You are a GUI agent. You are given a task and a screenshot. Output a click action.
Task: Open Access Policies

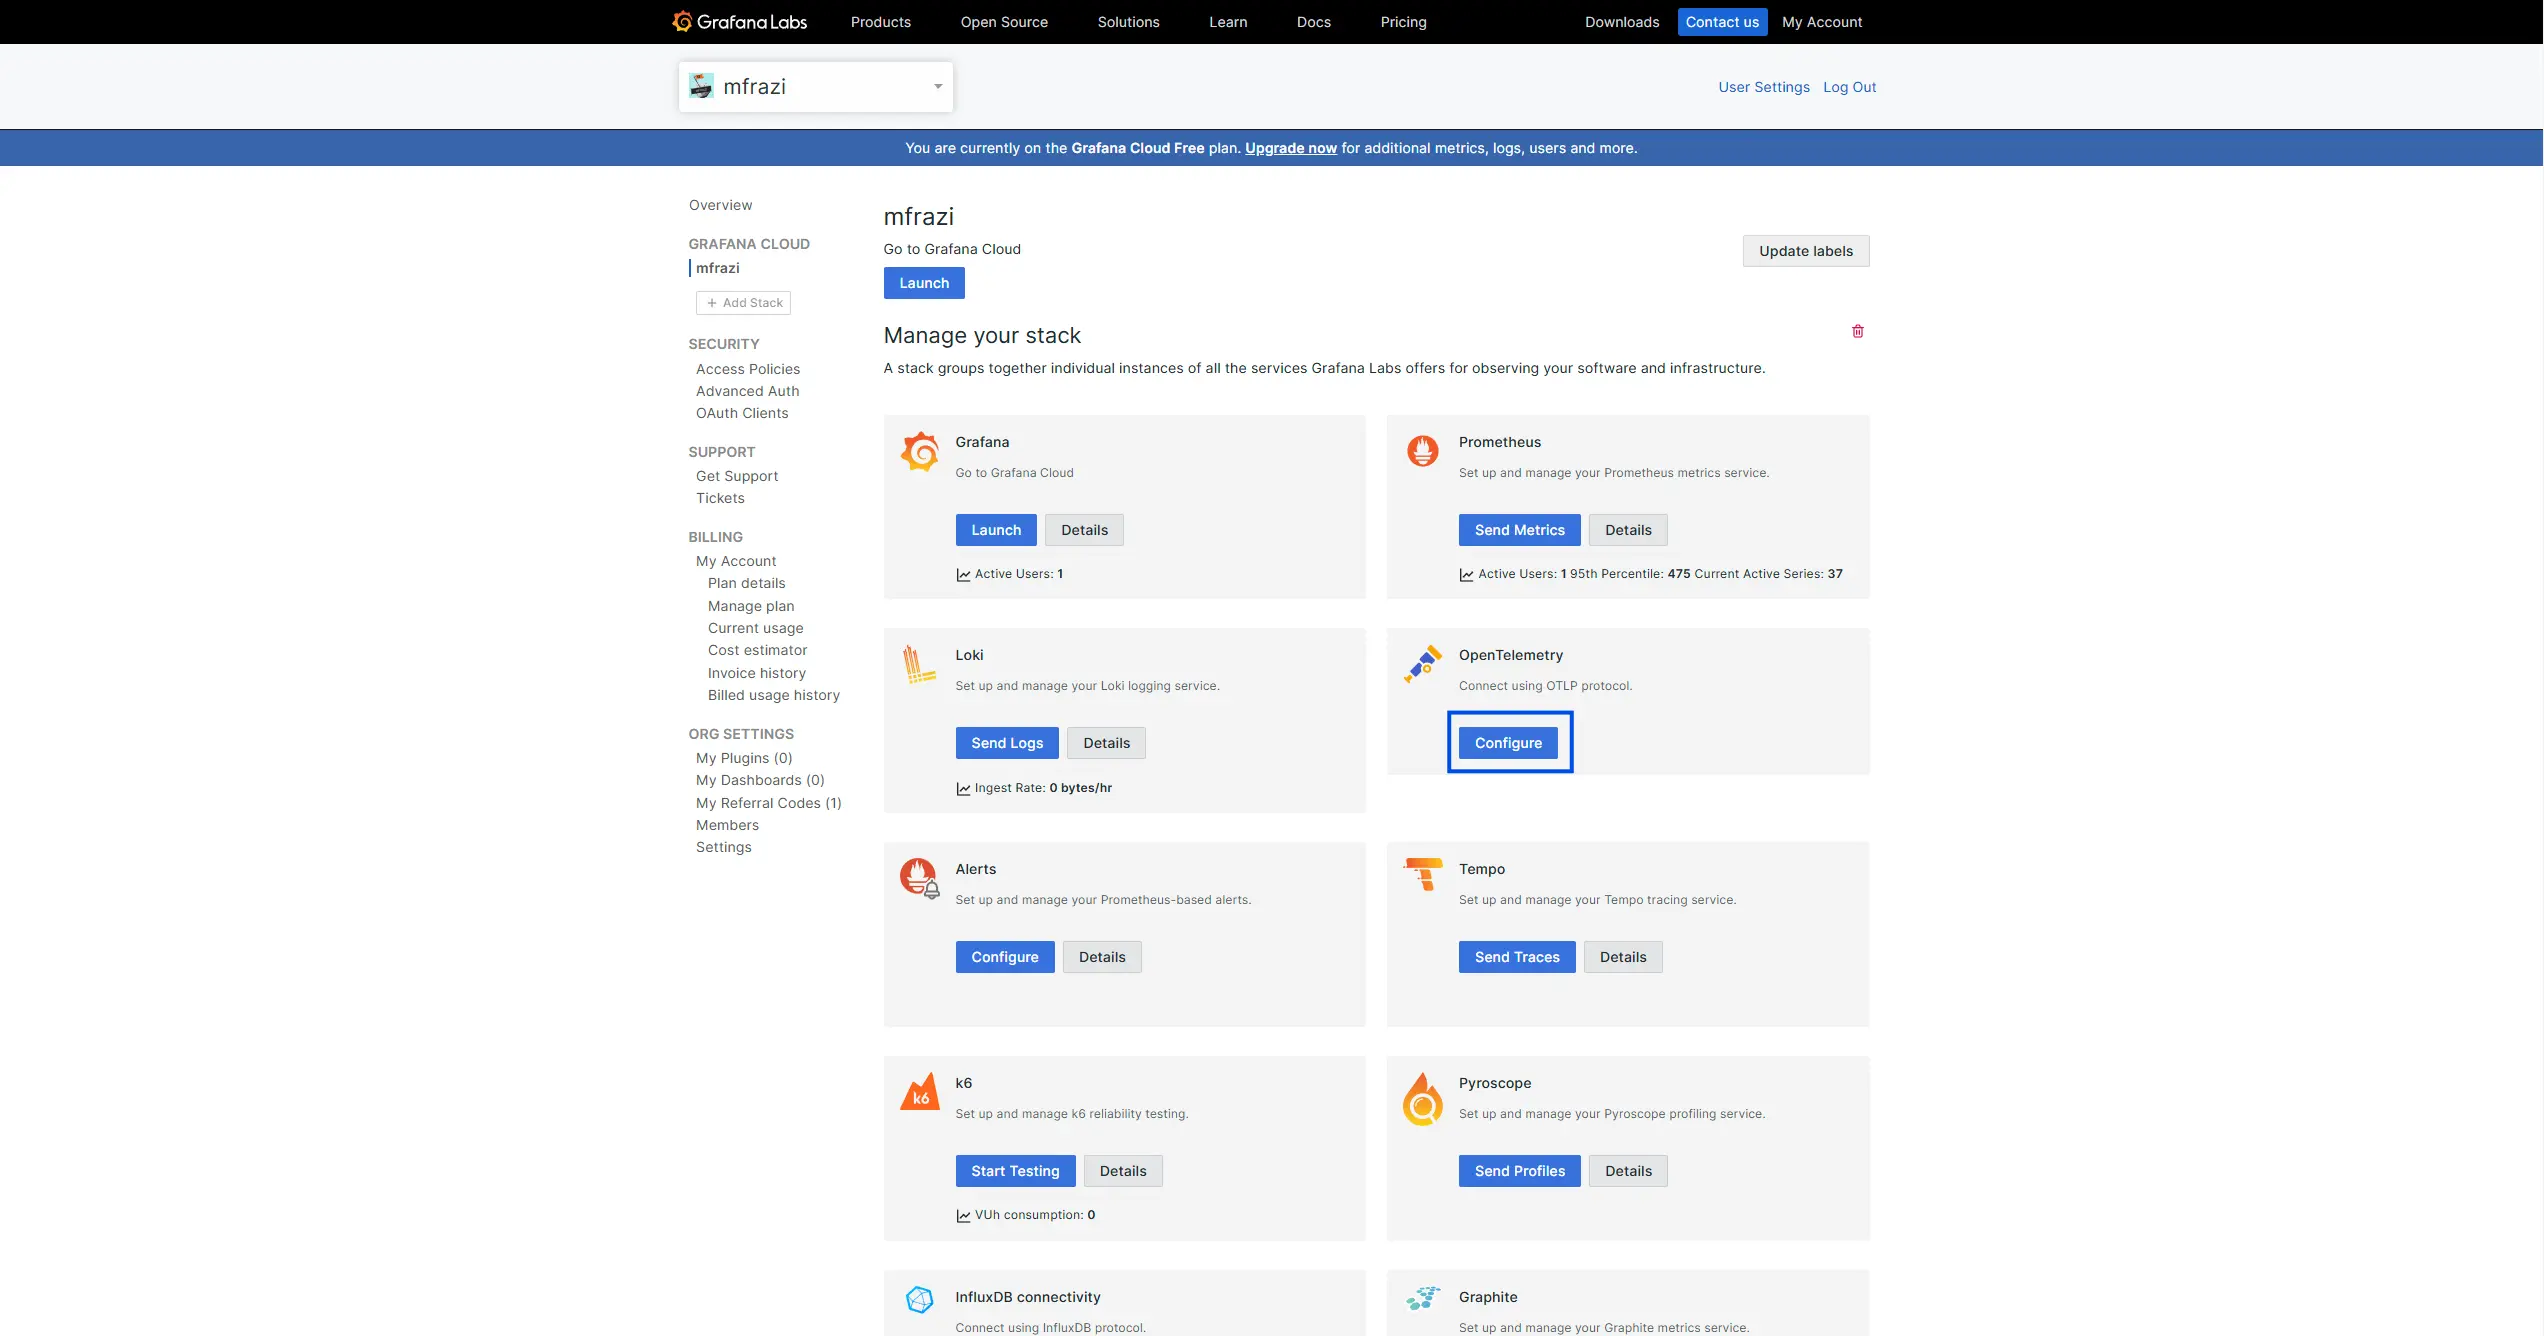click(747, 369)
